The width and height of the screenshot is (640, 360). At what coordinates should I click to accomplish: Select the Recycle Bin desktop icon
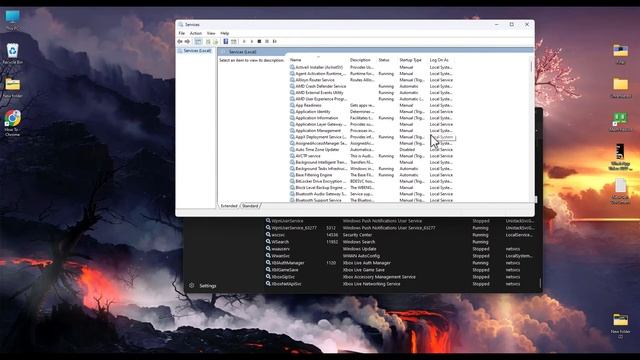13,53
